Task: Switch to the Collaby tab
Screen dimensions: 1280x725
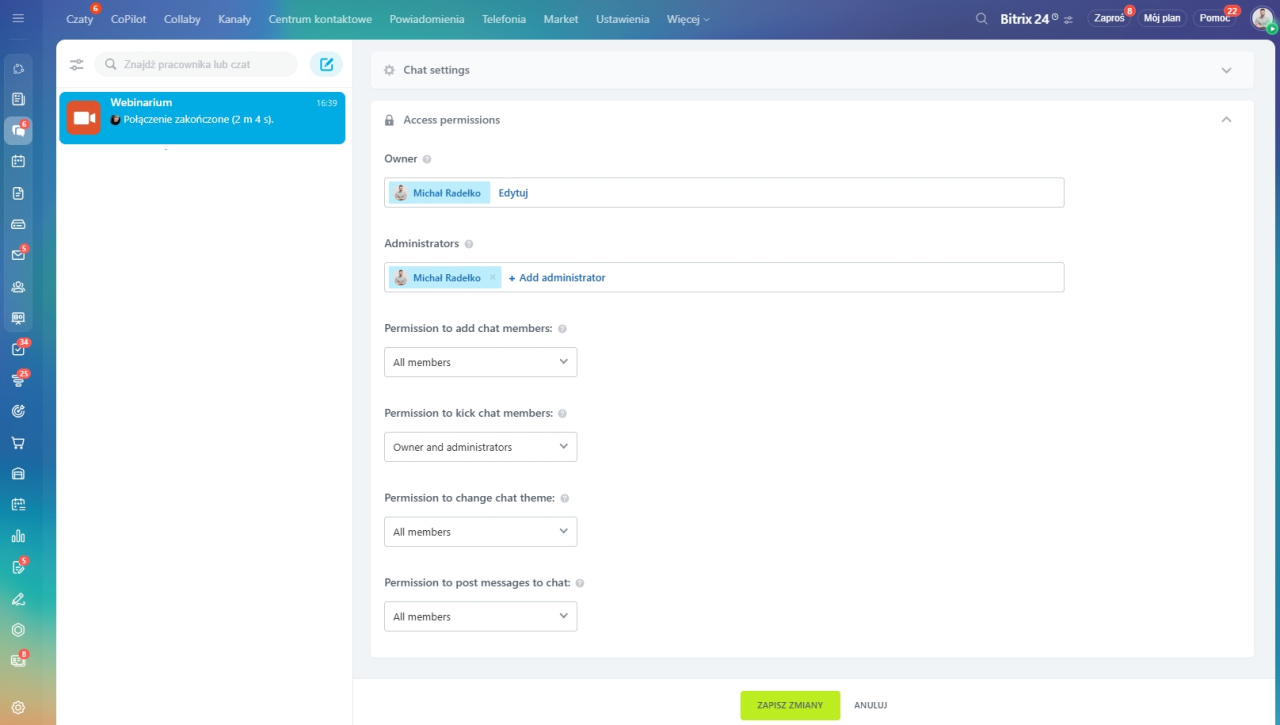Action: (x=182, y=19)
